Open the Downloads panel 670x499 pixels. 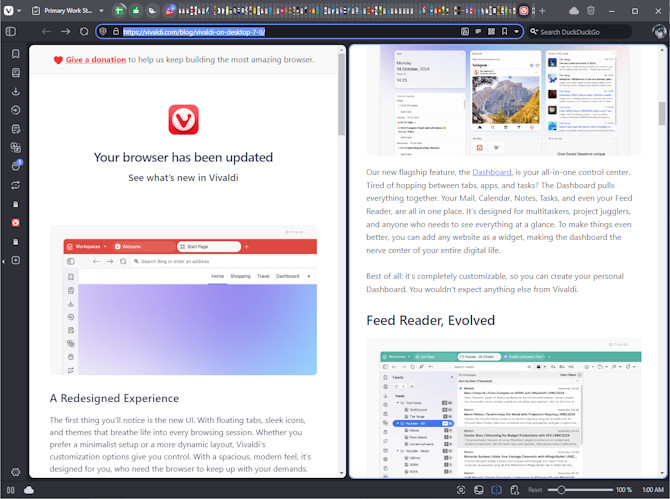(15, 92)
